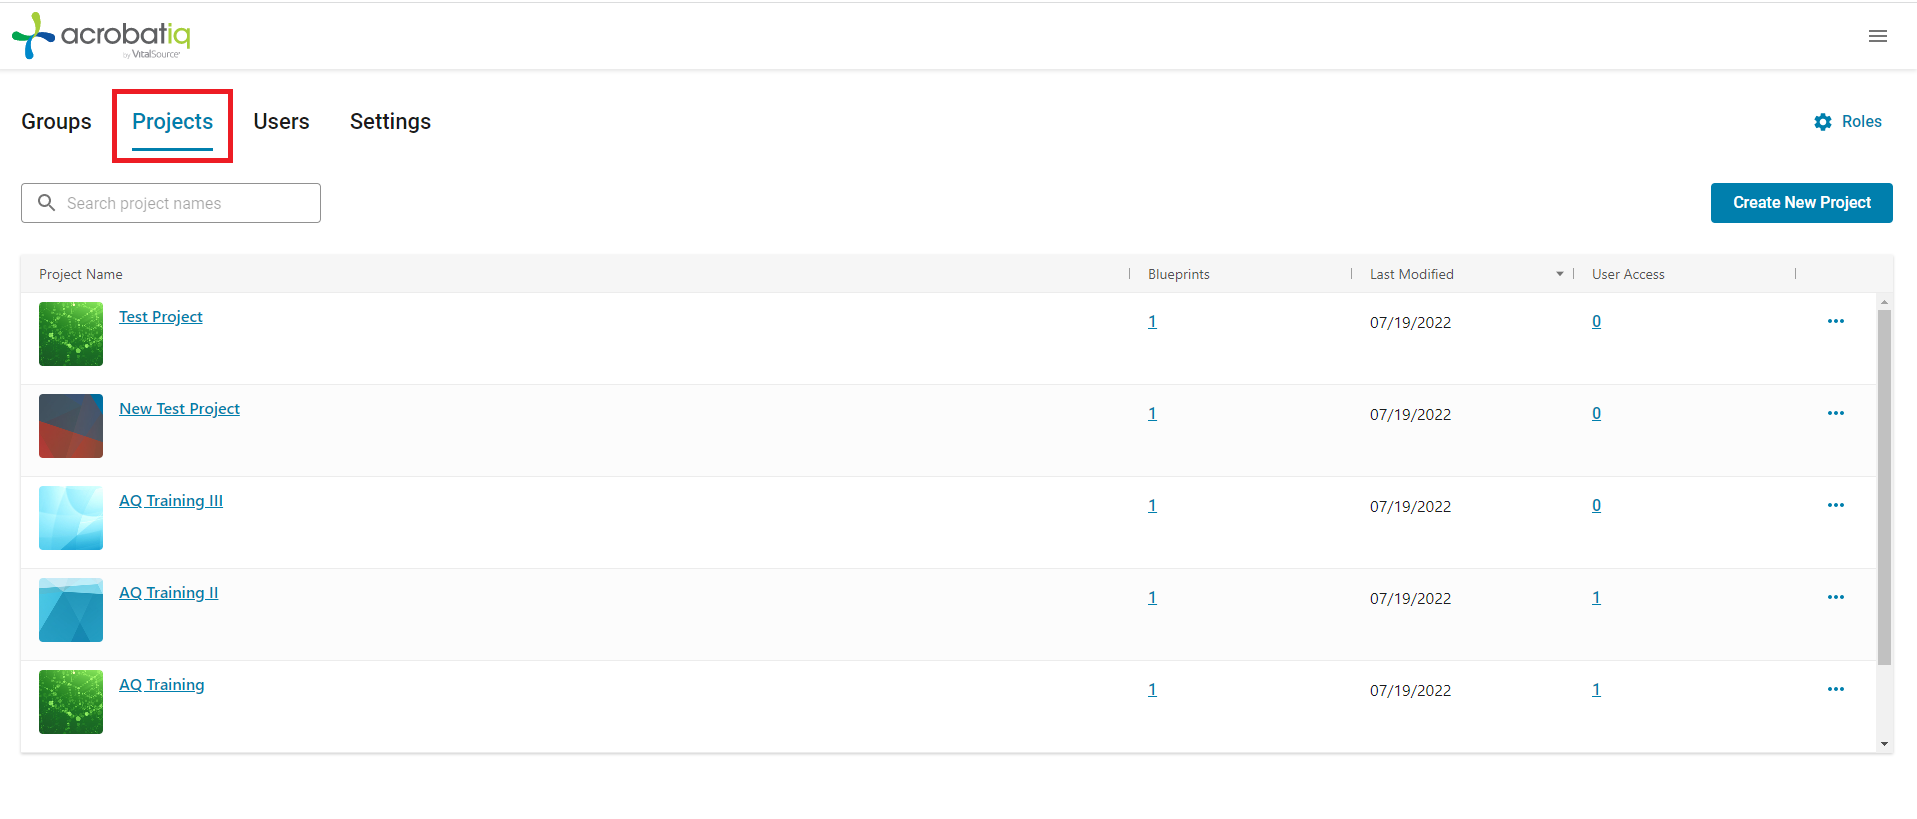Open the Roles link
Image resolution: width=1917 pixels, height=819 pixels.
coord(1861,122)
